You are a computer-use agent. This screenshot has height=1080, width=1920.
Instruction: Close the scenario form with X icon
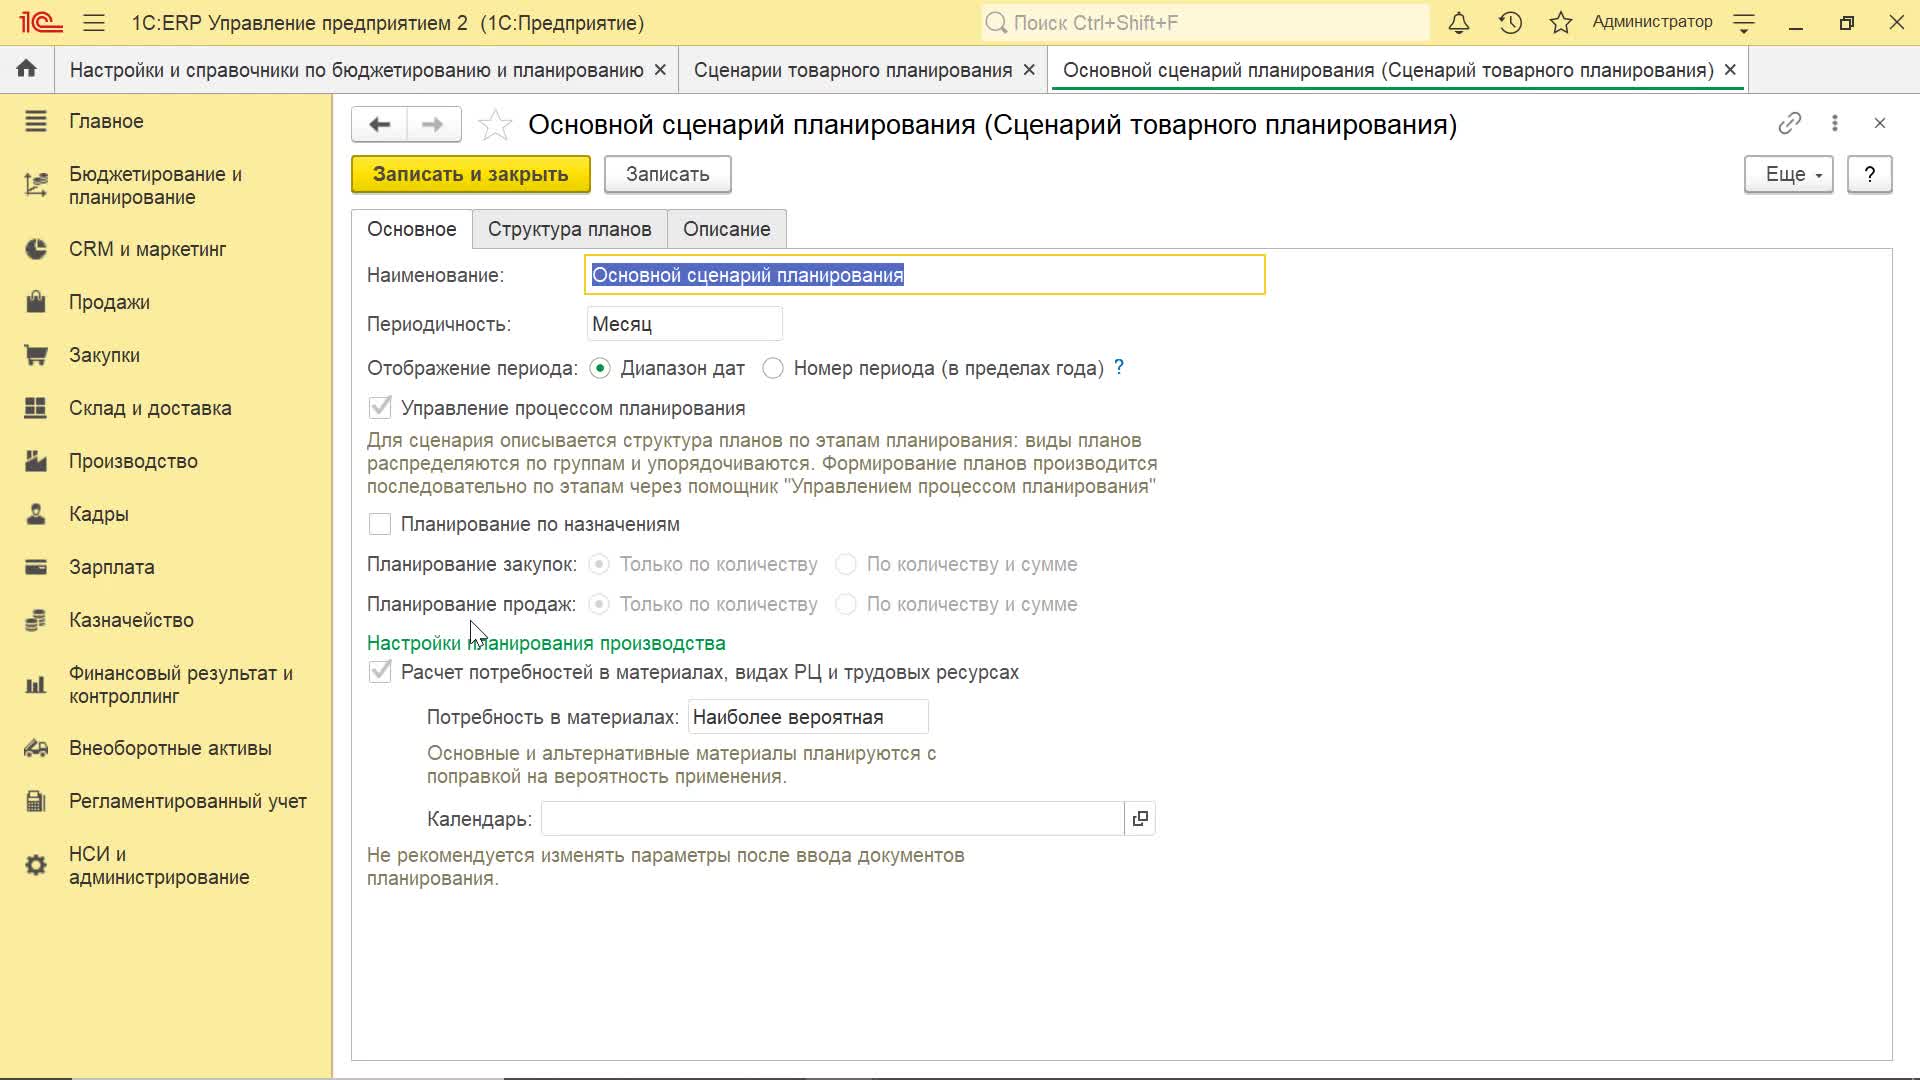click(x=1880, y=123)
